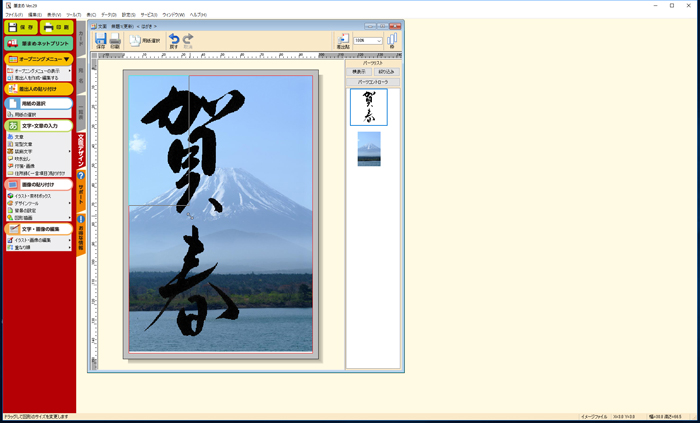Select the 賀春 calligraphy thumbnail in parts list
The image size is (700, 423).
pos(369,107)
